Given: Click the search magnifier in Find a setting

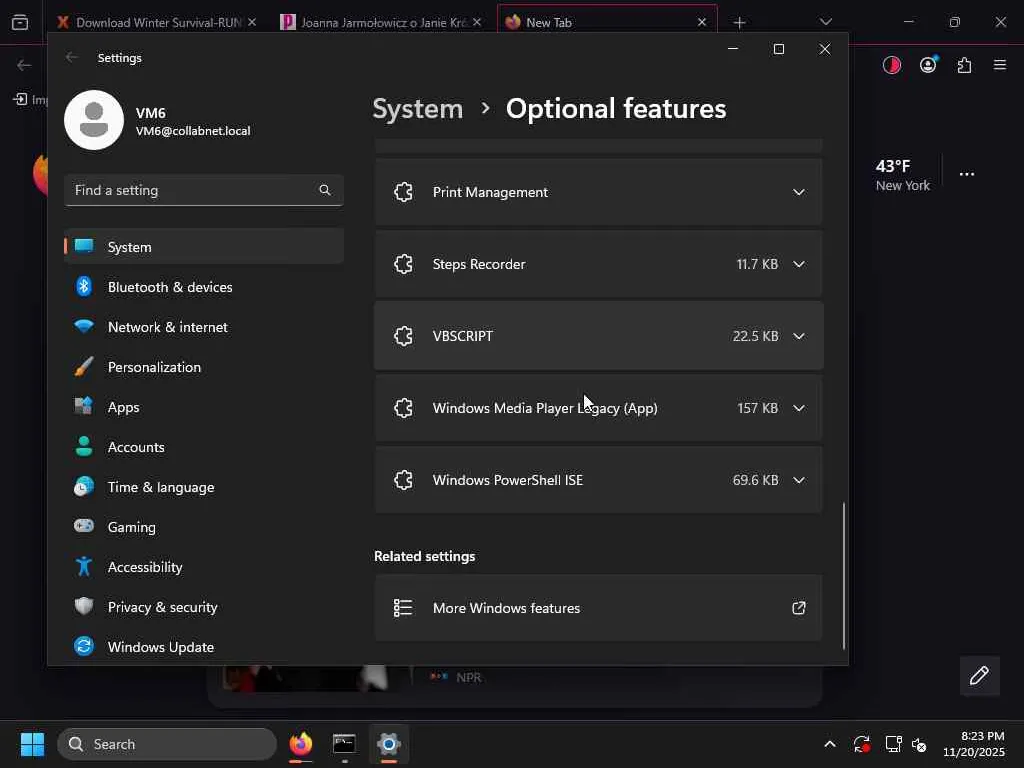Looking at the screenshot, I should pos(325,190).
